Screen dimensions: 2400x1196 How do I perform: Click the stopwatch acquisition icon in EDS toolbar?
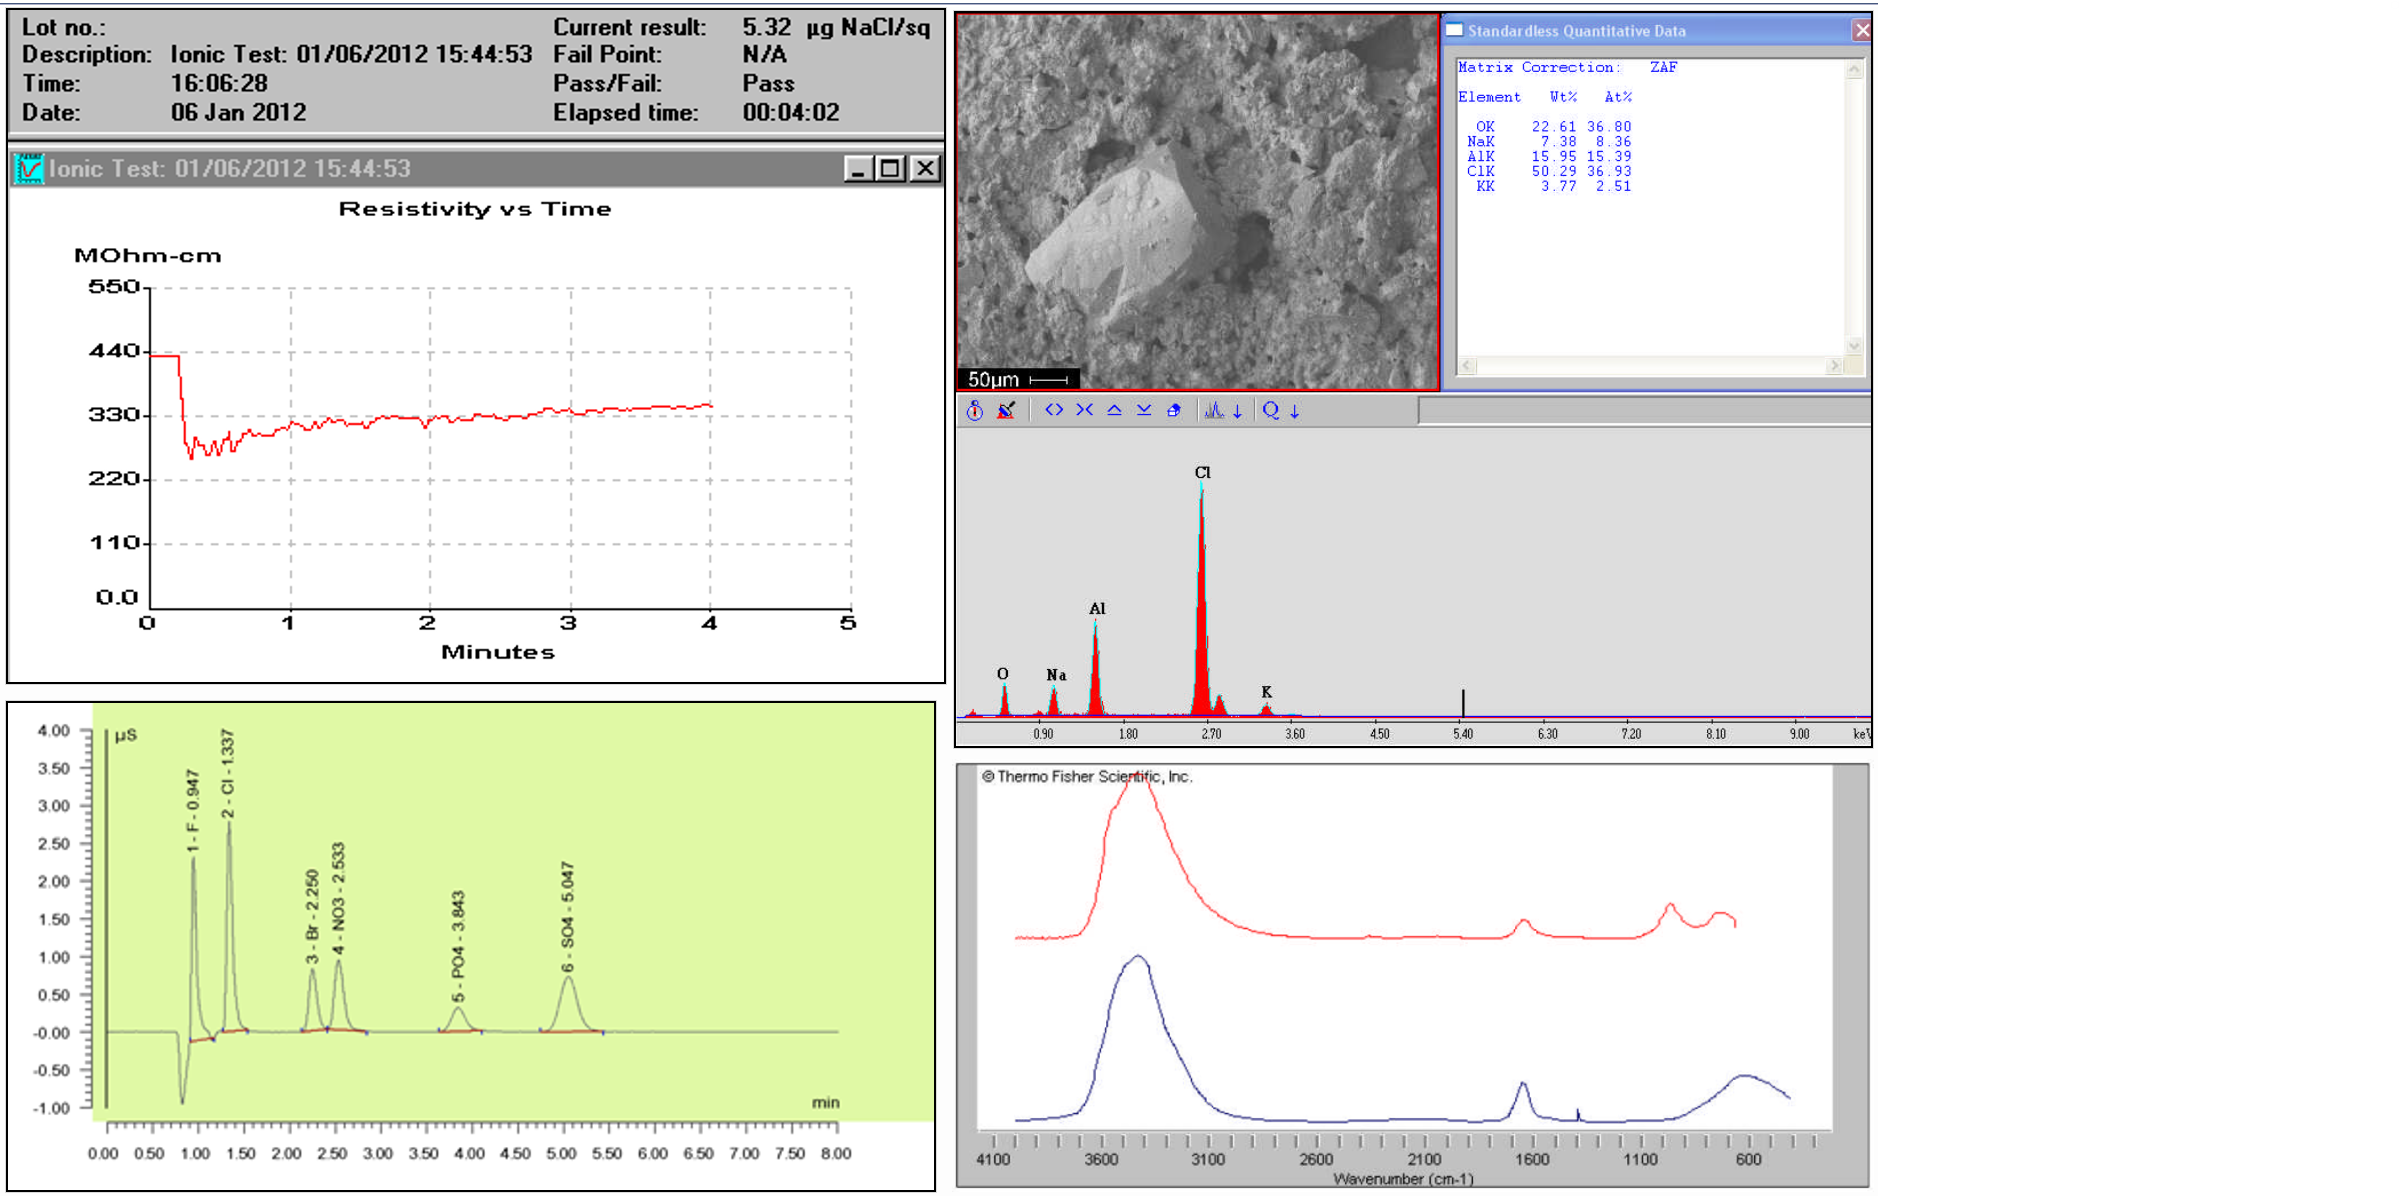pos(974,410)
